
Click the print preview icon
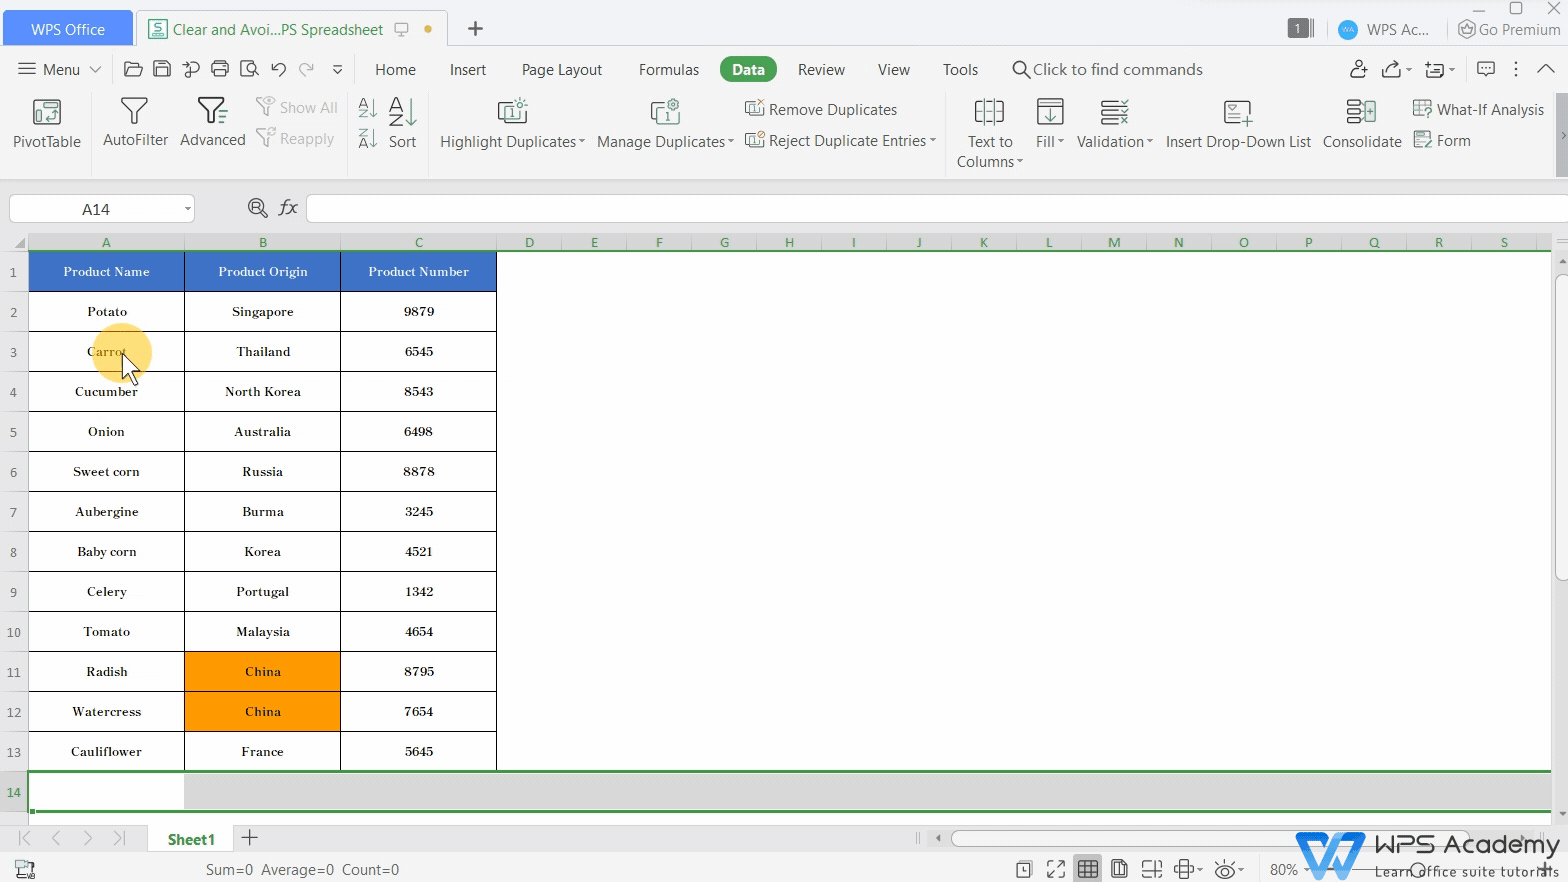click(249, 69)
